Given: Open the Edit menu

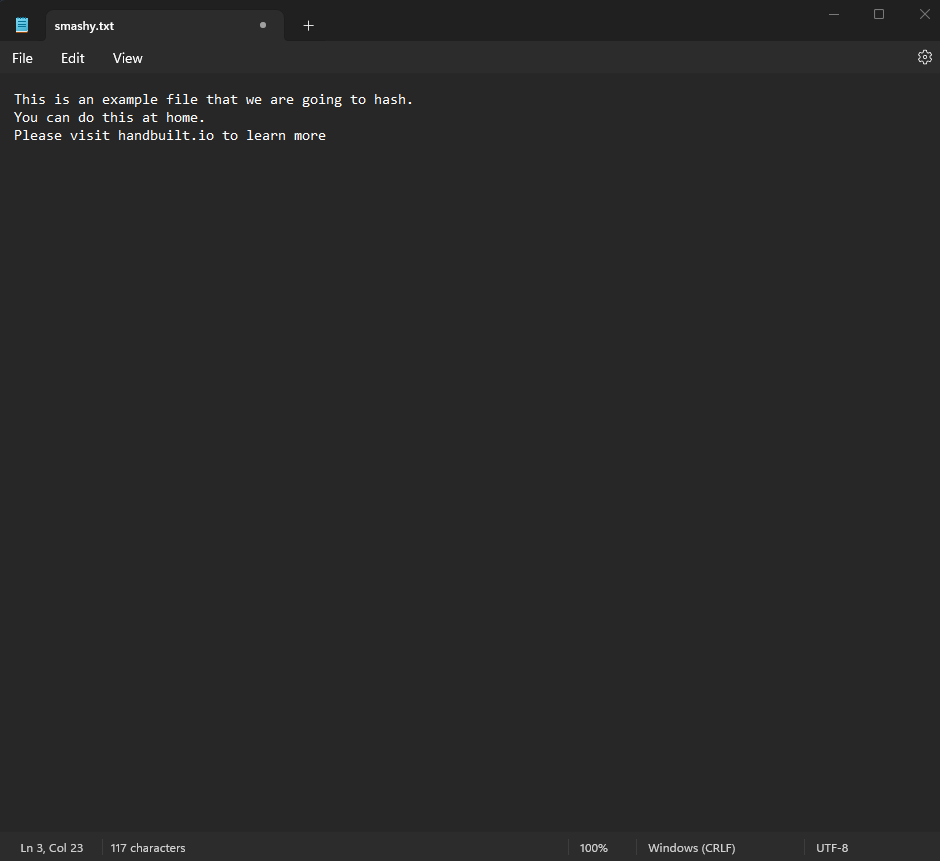Looking at the screenshot, I should 73,58.
